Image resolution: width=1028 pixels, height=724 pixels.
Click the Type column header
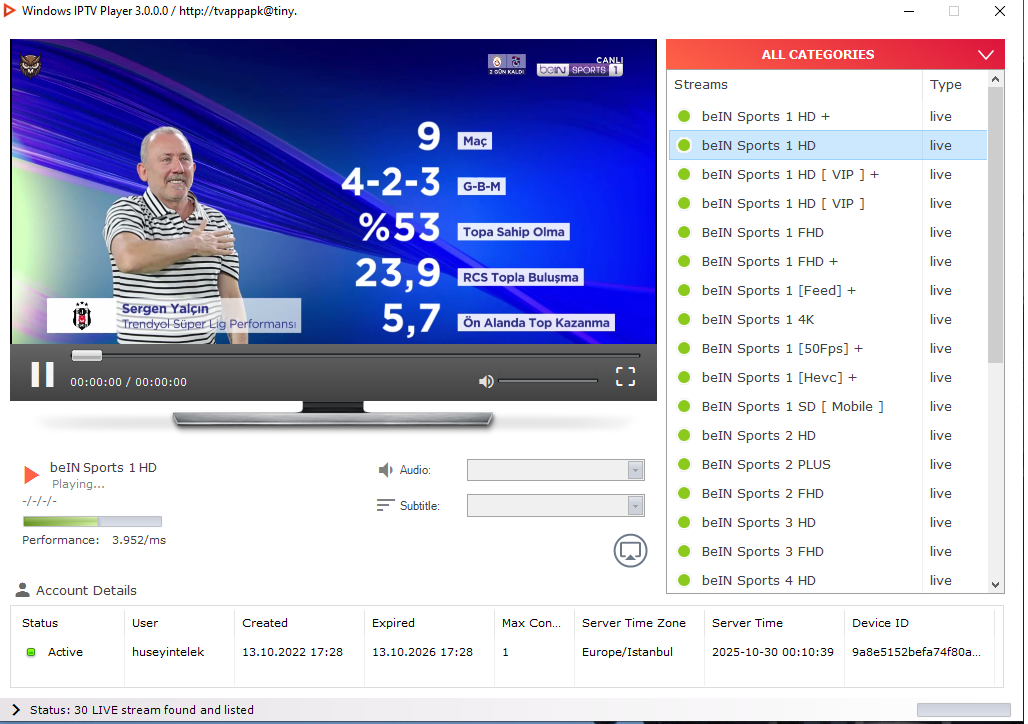click(946, 85)
